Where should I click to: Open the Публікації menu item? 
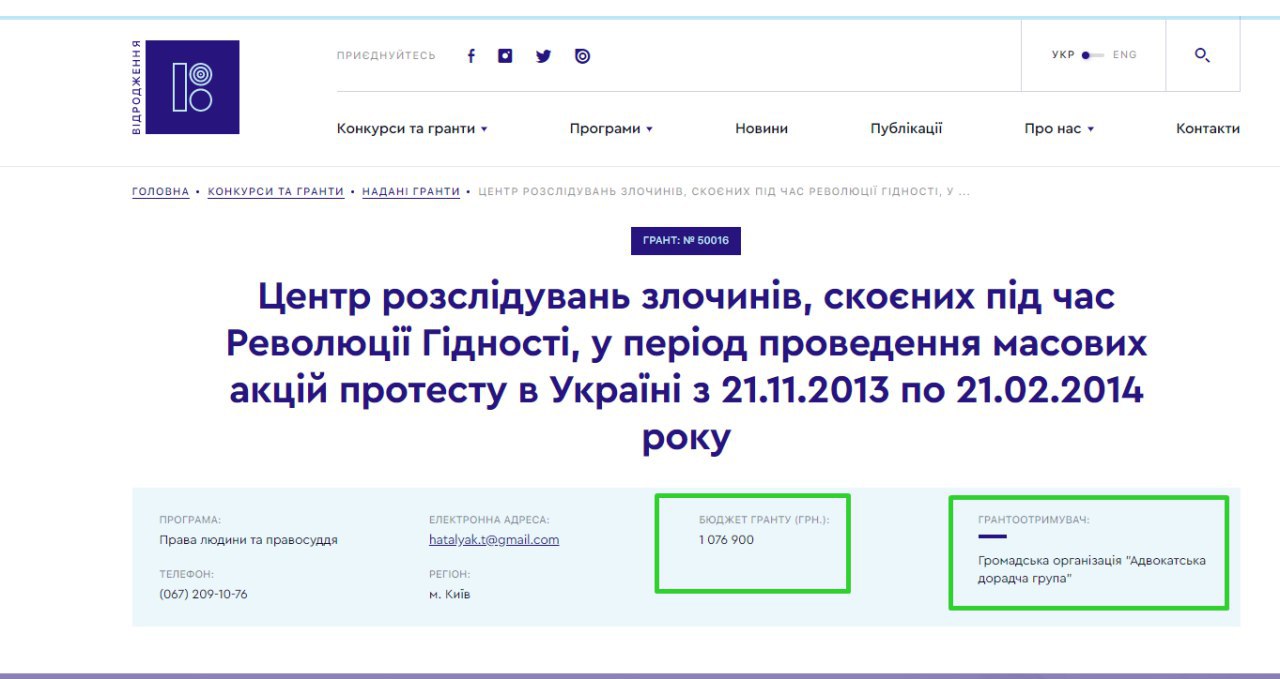906,128
